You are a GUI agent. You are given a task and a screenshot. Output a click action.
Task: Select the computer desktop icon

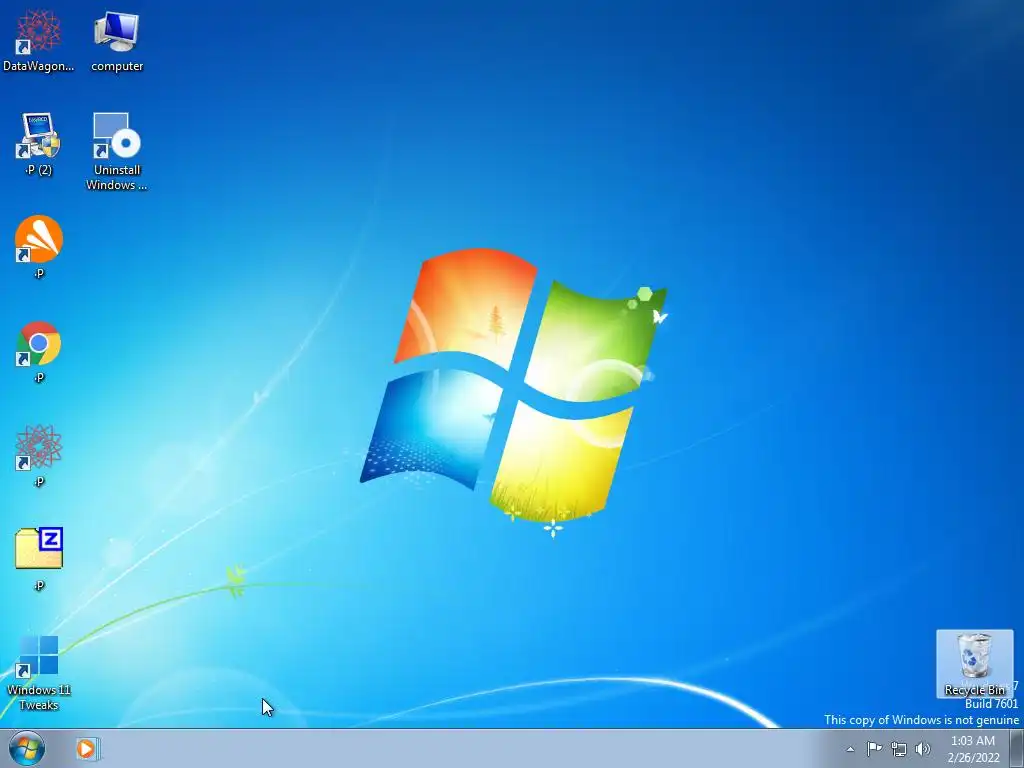(117, 40)
